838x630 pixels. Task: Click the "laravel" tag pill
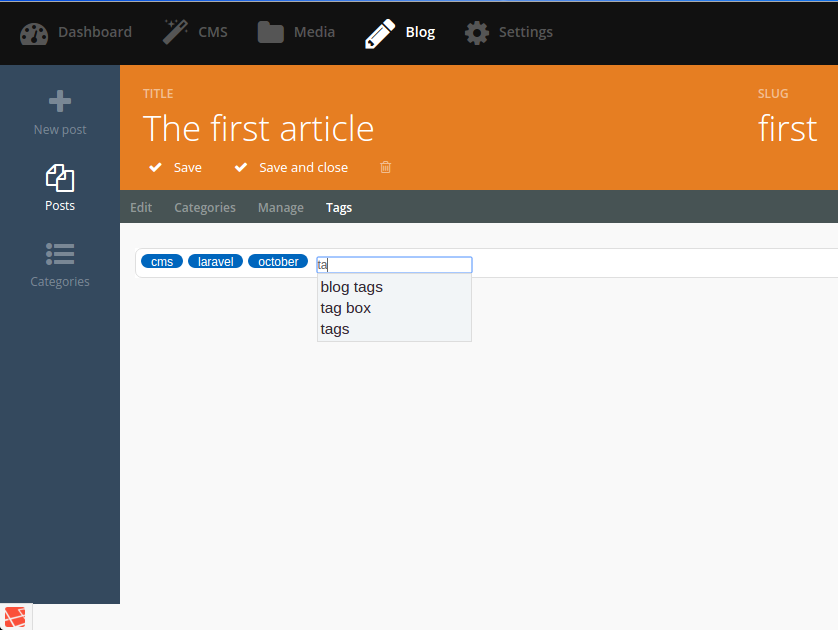tap(215, 261)
